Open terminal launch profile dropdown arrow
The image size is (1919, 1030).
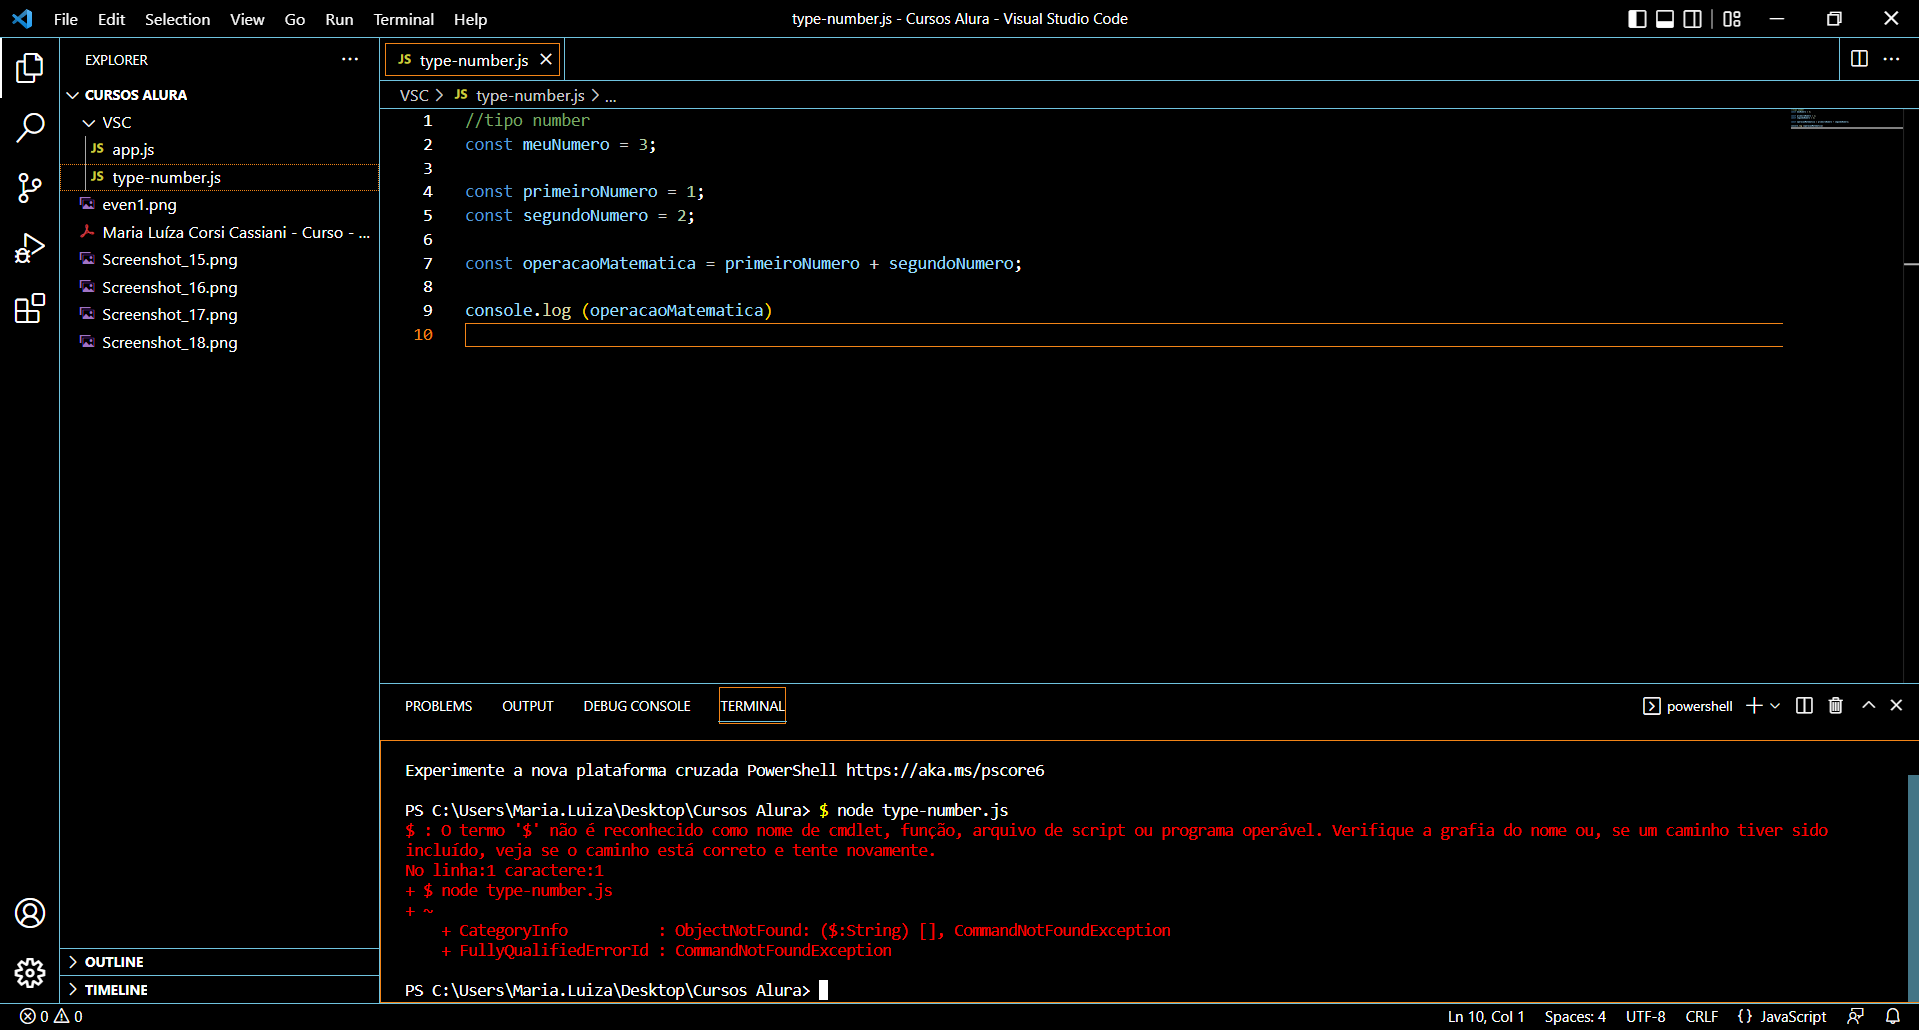(x=1775, y=706)
